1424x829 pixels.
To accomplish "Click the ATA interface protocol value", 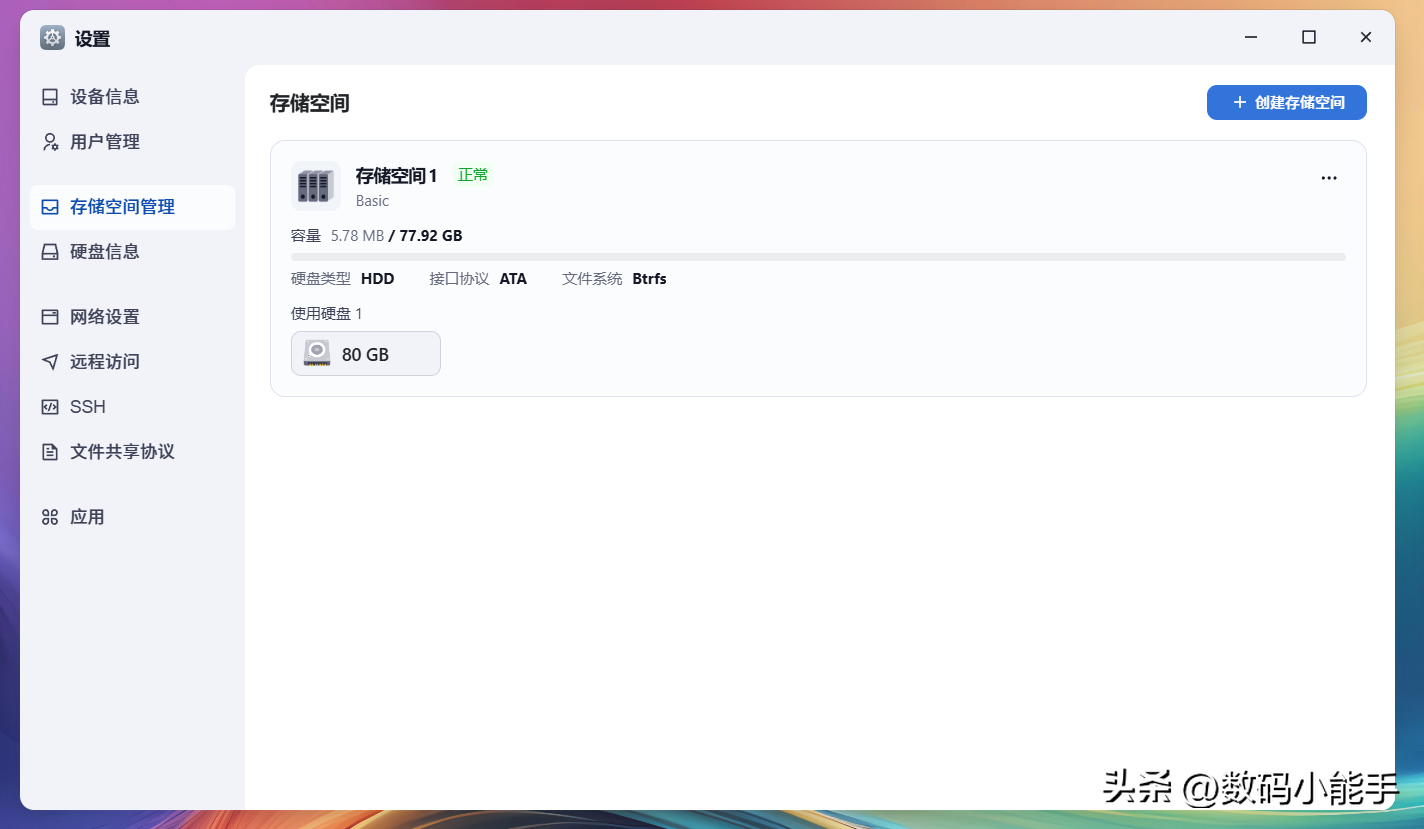I will click(513, 279).
